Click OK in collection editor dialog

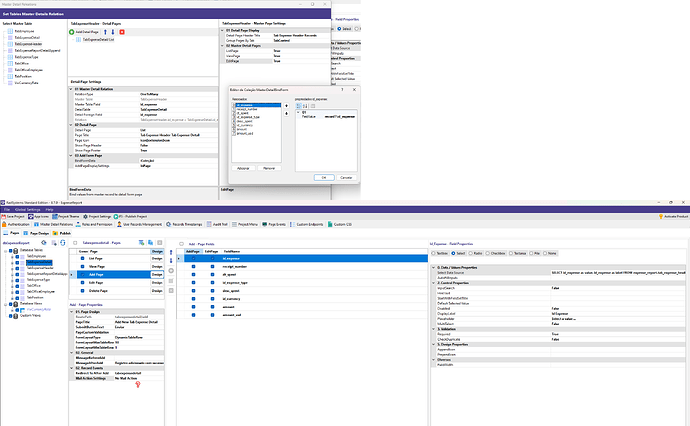324,178
